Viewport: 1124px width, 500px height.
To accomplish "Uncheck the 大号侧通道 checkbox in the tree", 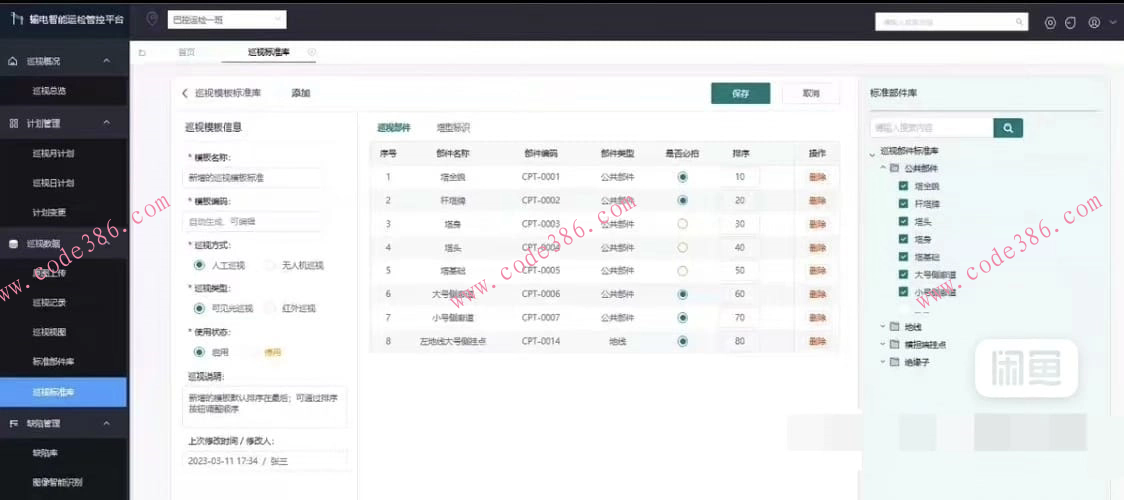I will (x=903, y=274).
